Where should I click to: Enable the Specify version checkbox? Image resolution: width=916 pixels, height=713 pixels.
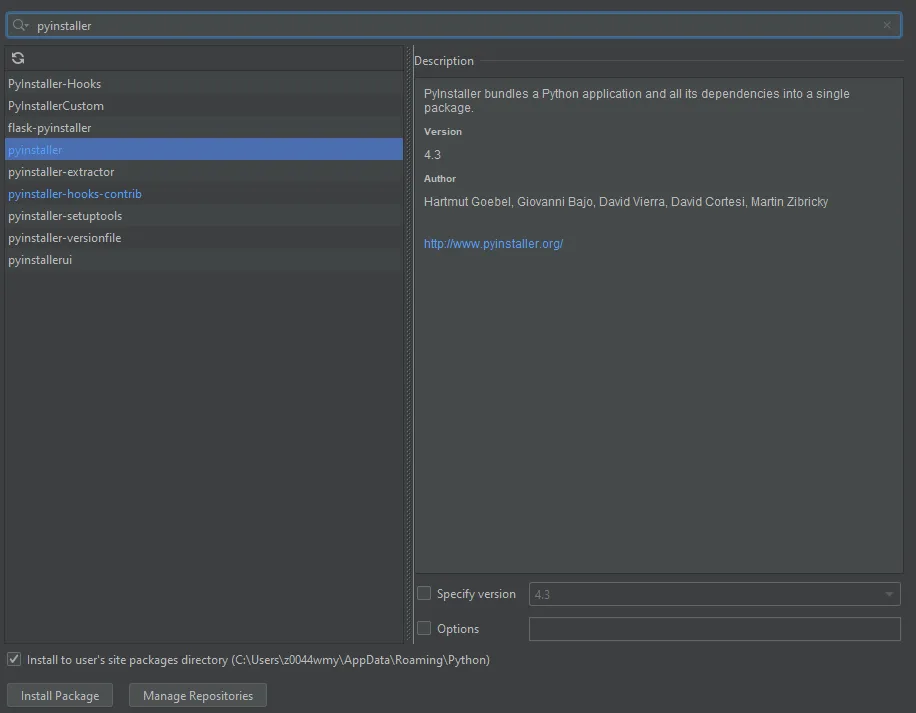424,593
